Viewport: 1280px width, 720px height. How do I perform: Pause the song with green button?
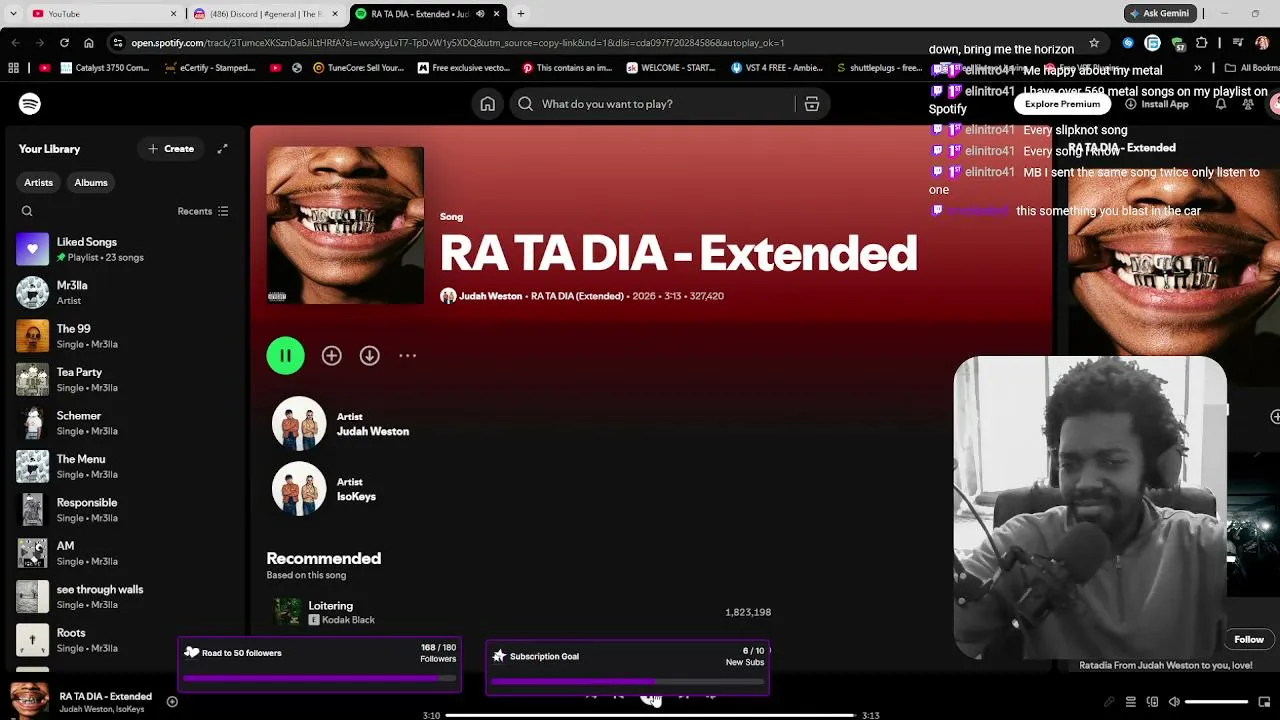285,355
